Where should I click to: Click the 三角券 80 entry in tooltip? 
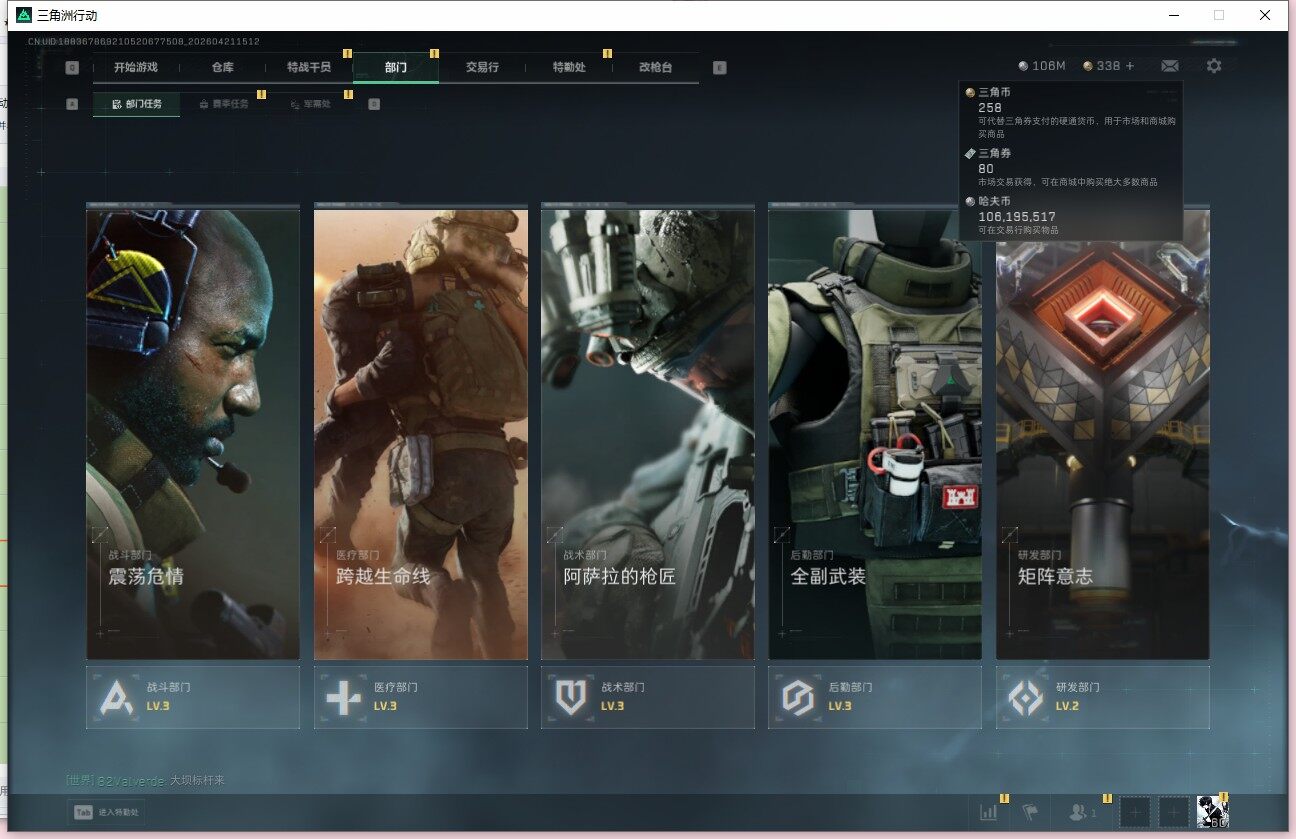1072,166
